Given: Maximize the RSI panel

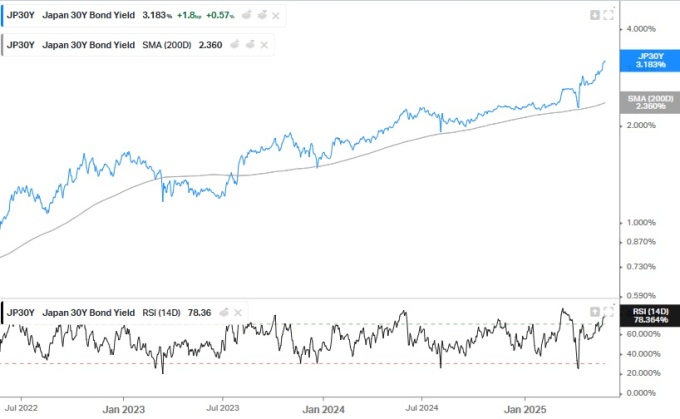Looking at the screenshot, I should point(608,312).
